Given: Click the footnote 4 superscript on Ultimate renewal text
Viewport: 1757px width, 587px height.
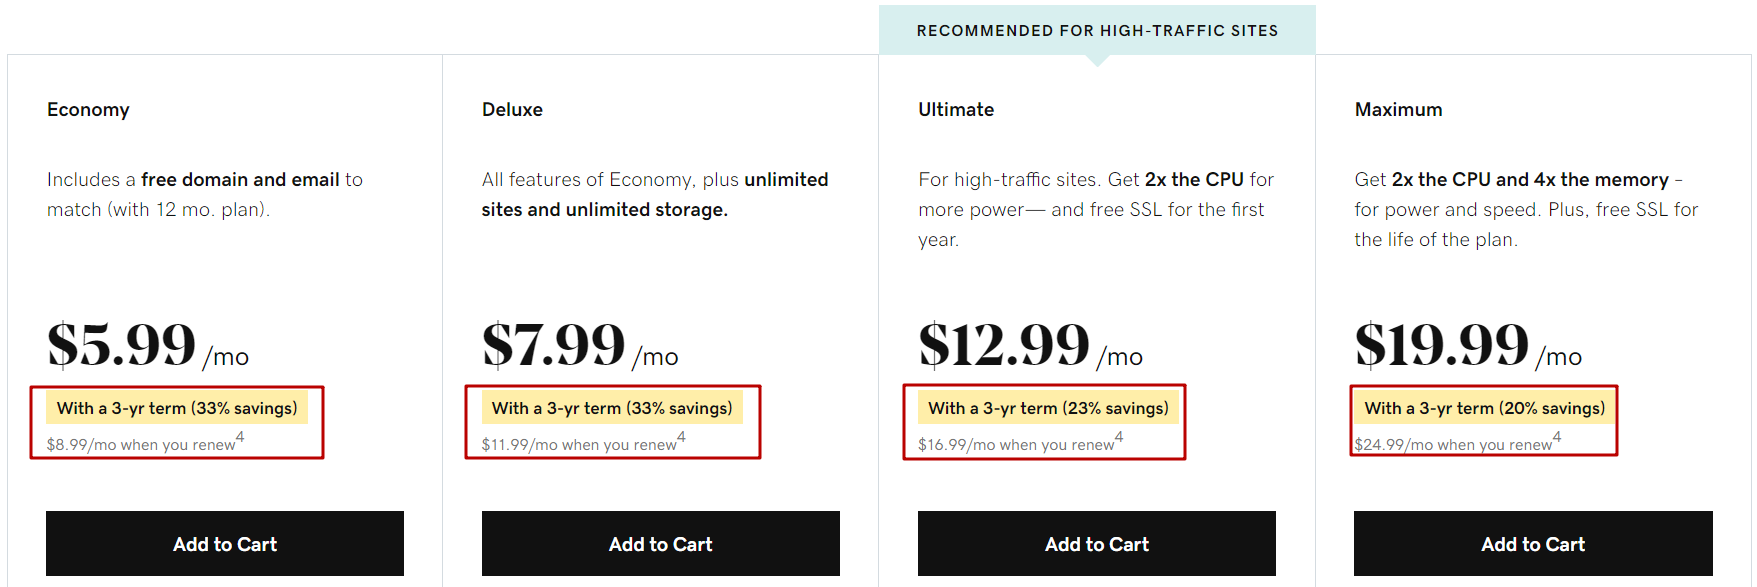Looking at the screenshot, I should (1118, 436).
